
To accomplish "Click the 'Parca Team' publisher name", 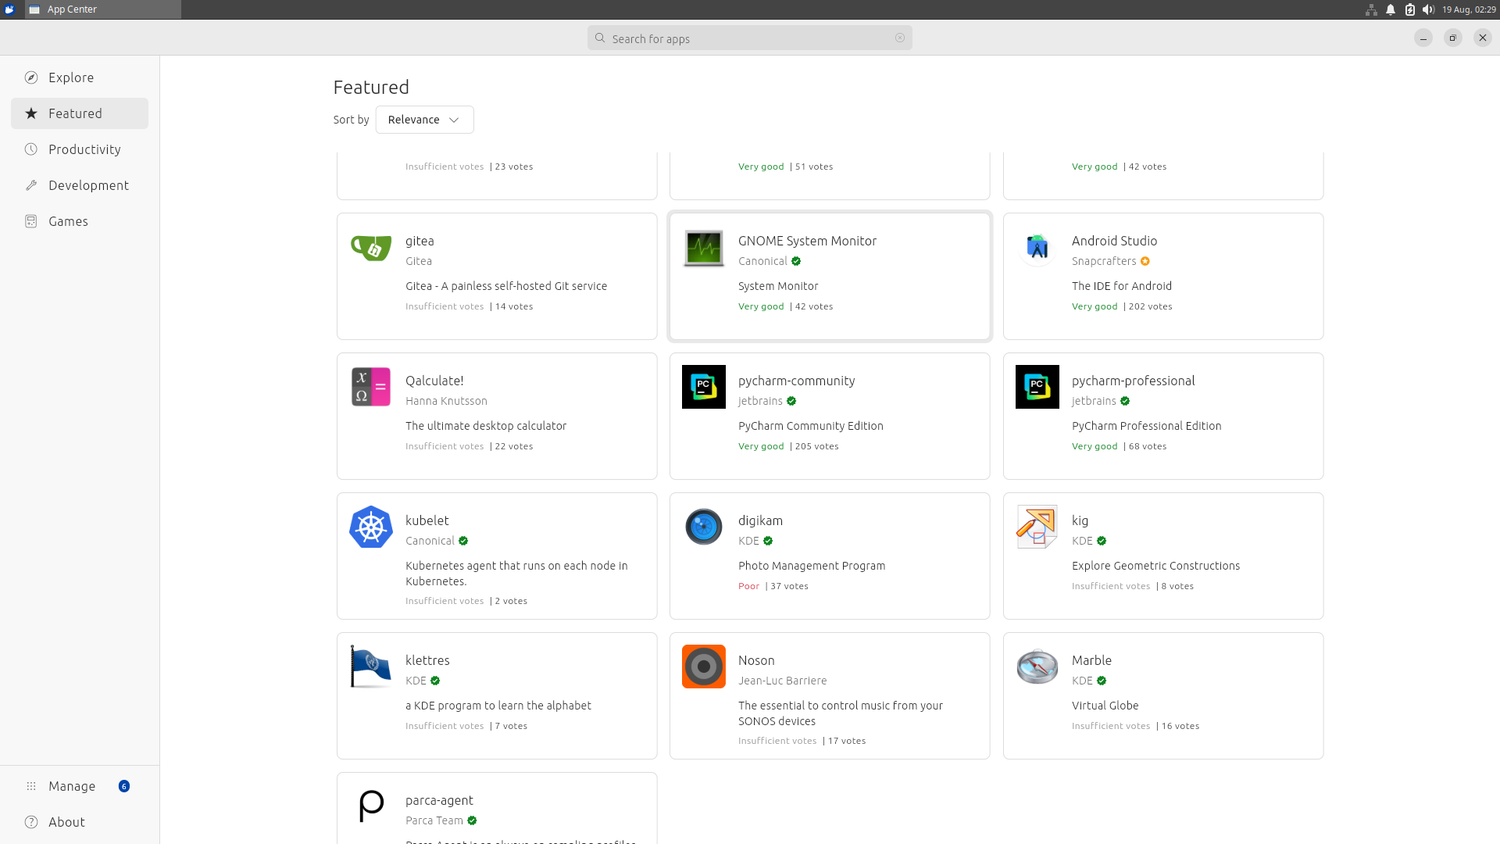I will tap(434, 821).
